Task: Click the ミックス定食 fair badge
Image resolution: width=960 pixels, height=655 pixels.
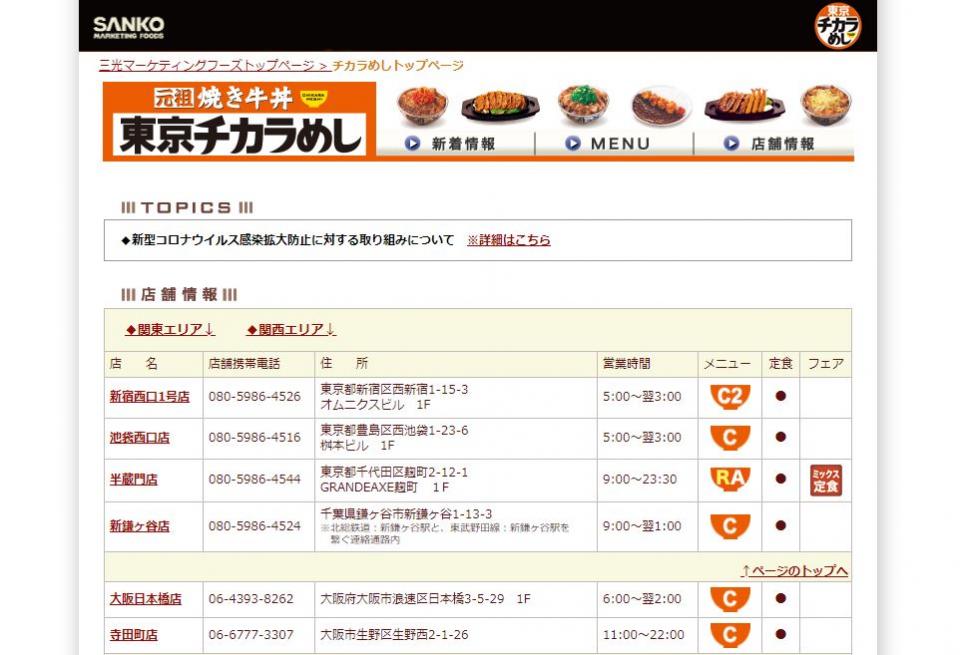Action: [x=825, y=480]
